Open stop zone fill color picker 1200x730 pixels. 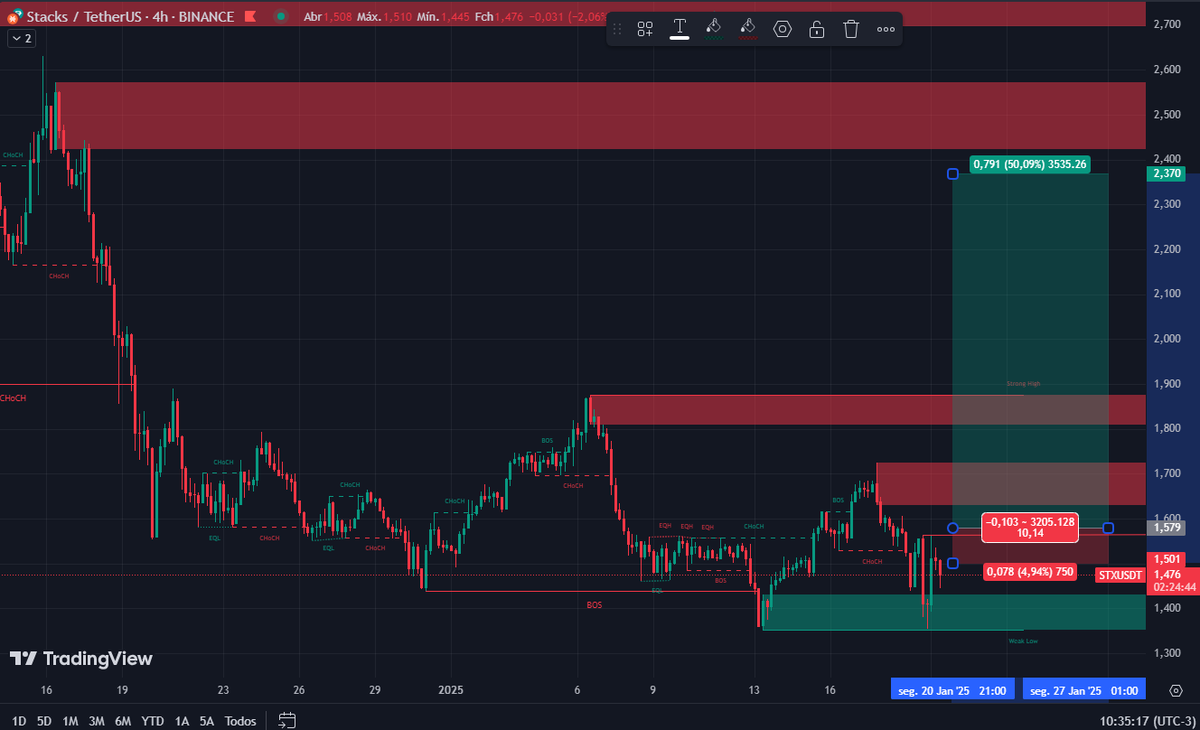[748, 28]
